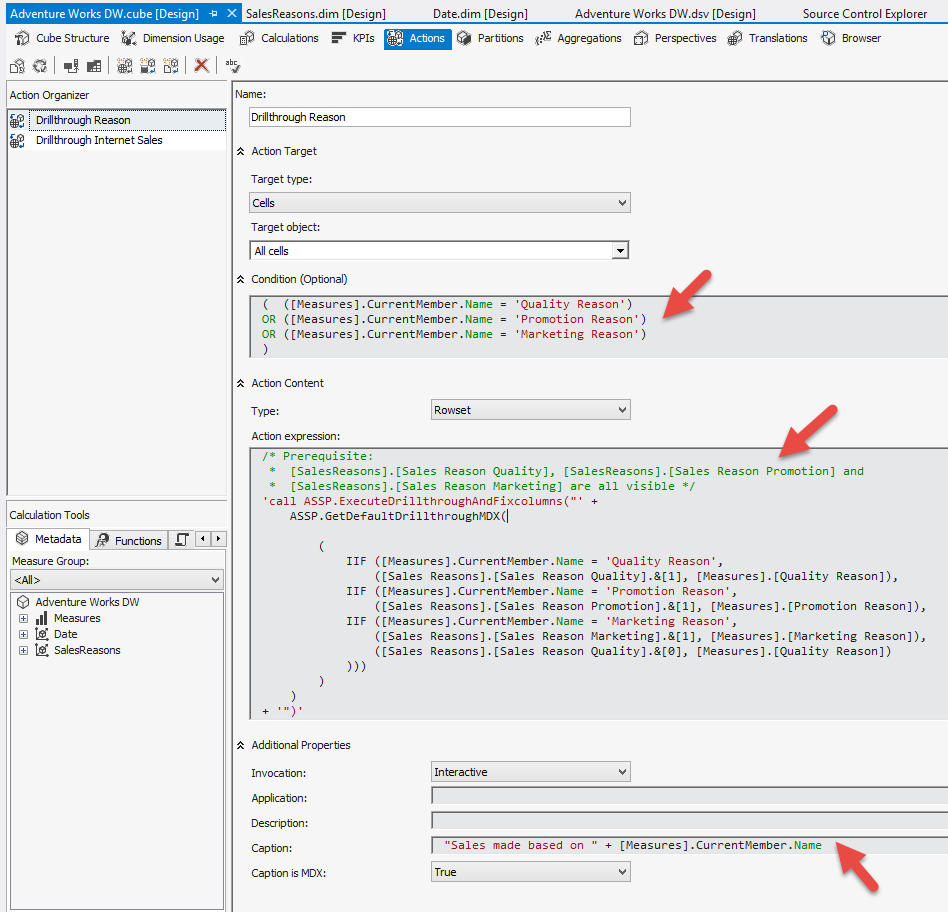Click the Script View toolbar icon
This screenshot has width=948, height=912.
pos(94,66)
